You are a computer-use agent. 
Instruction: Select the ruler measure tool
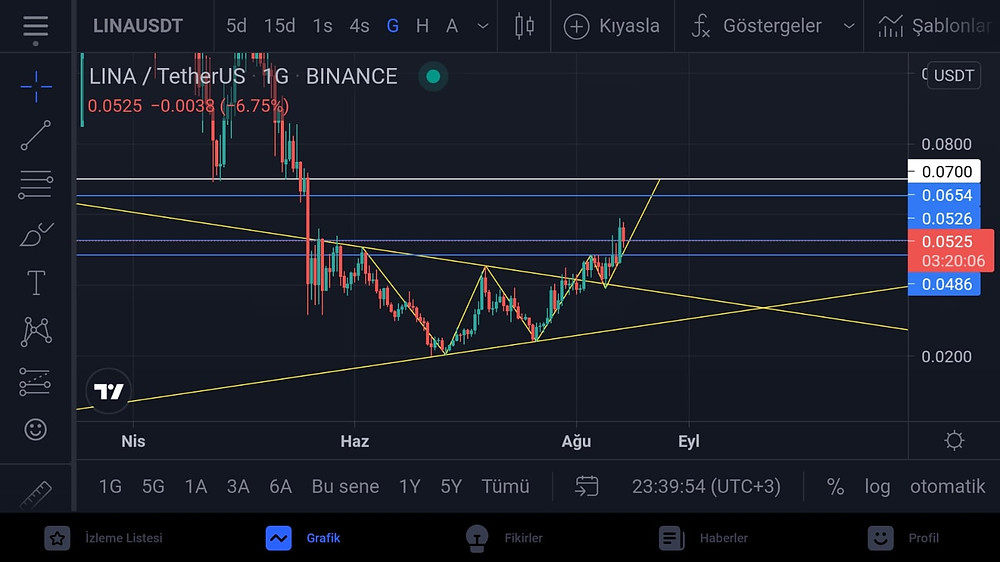36,495
